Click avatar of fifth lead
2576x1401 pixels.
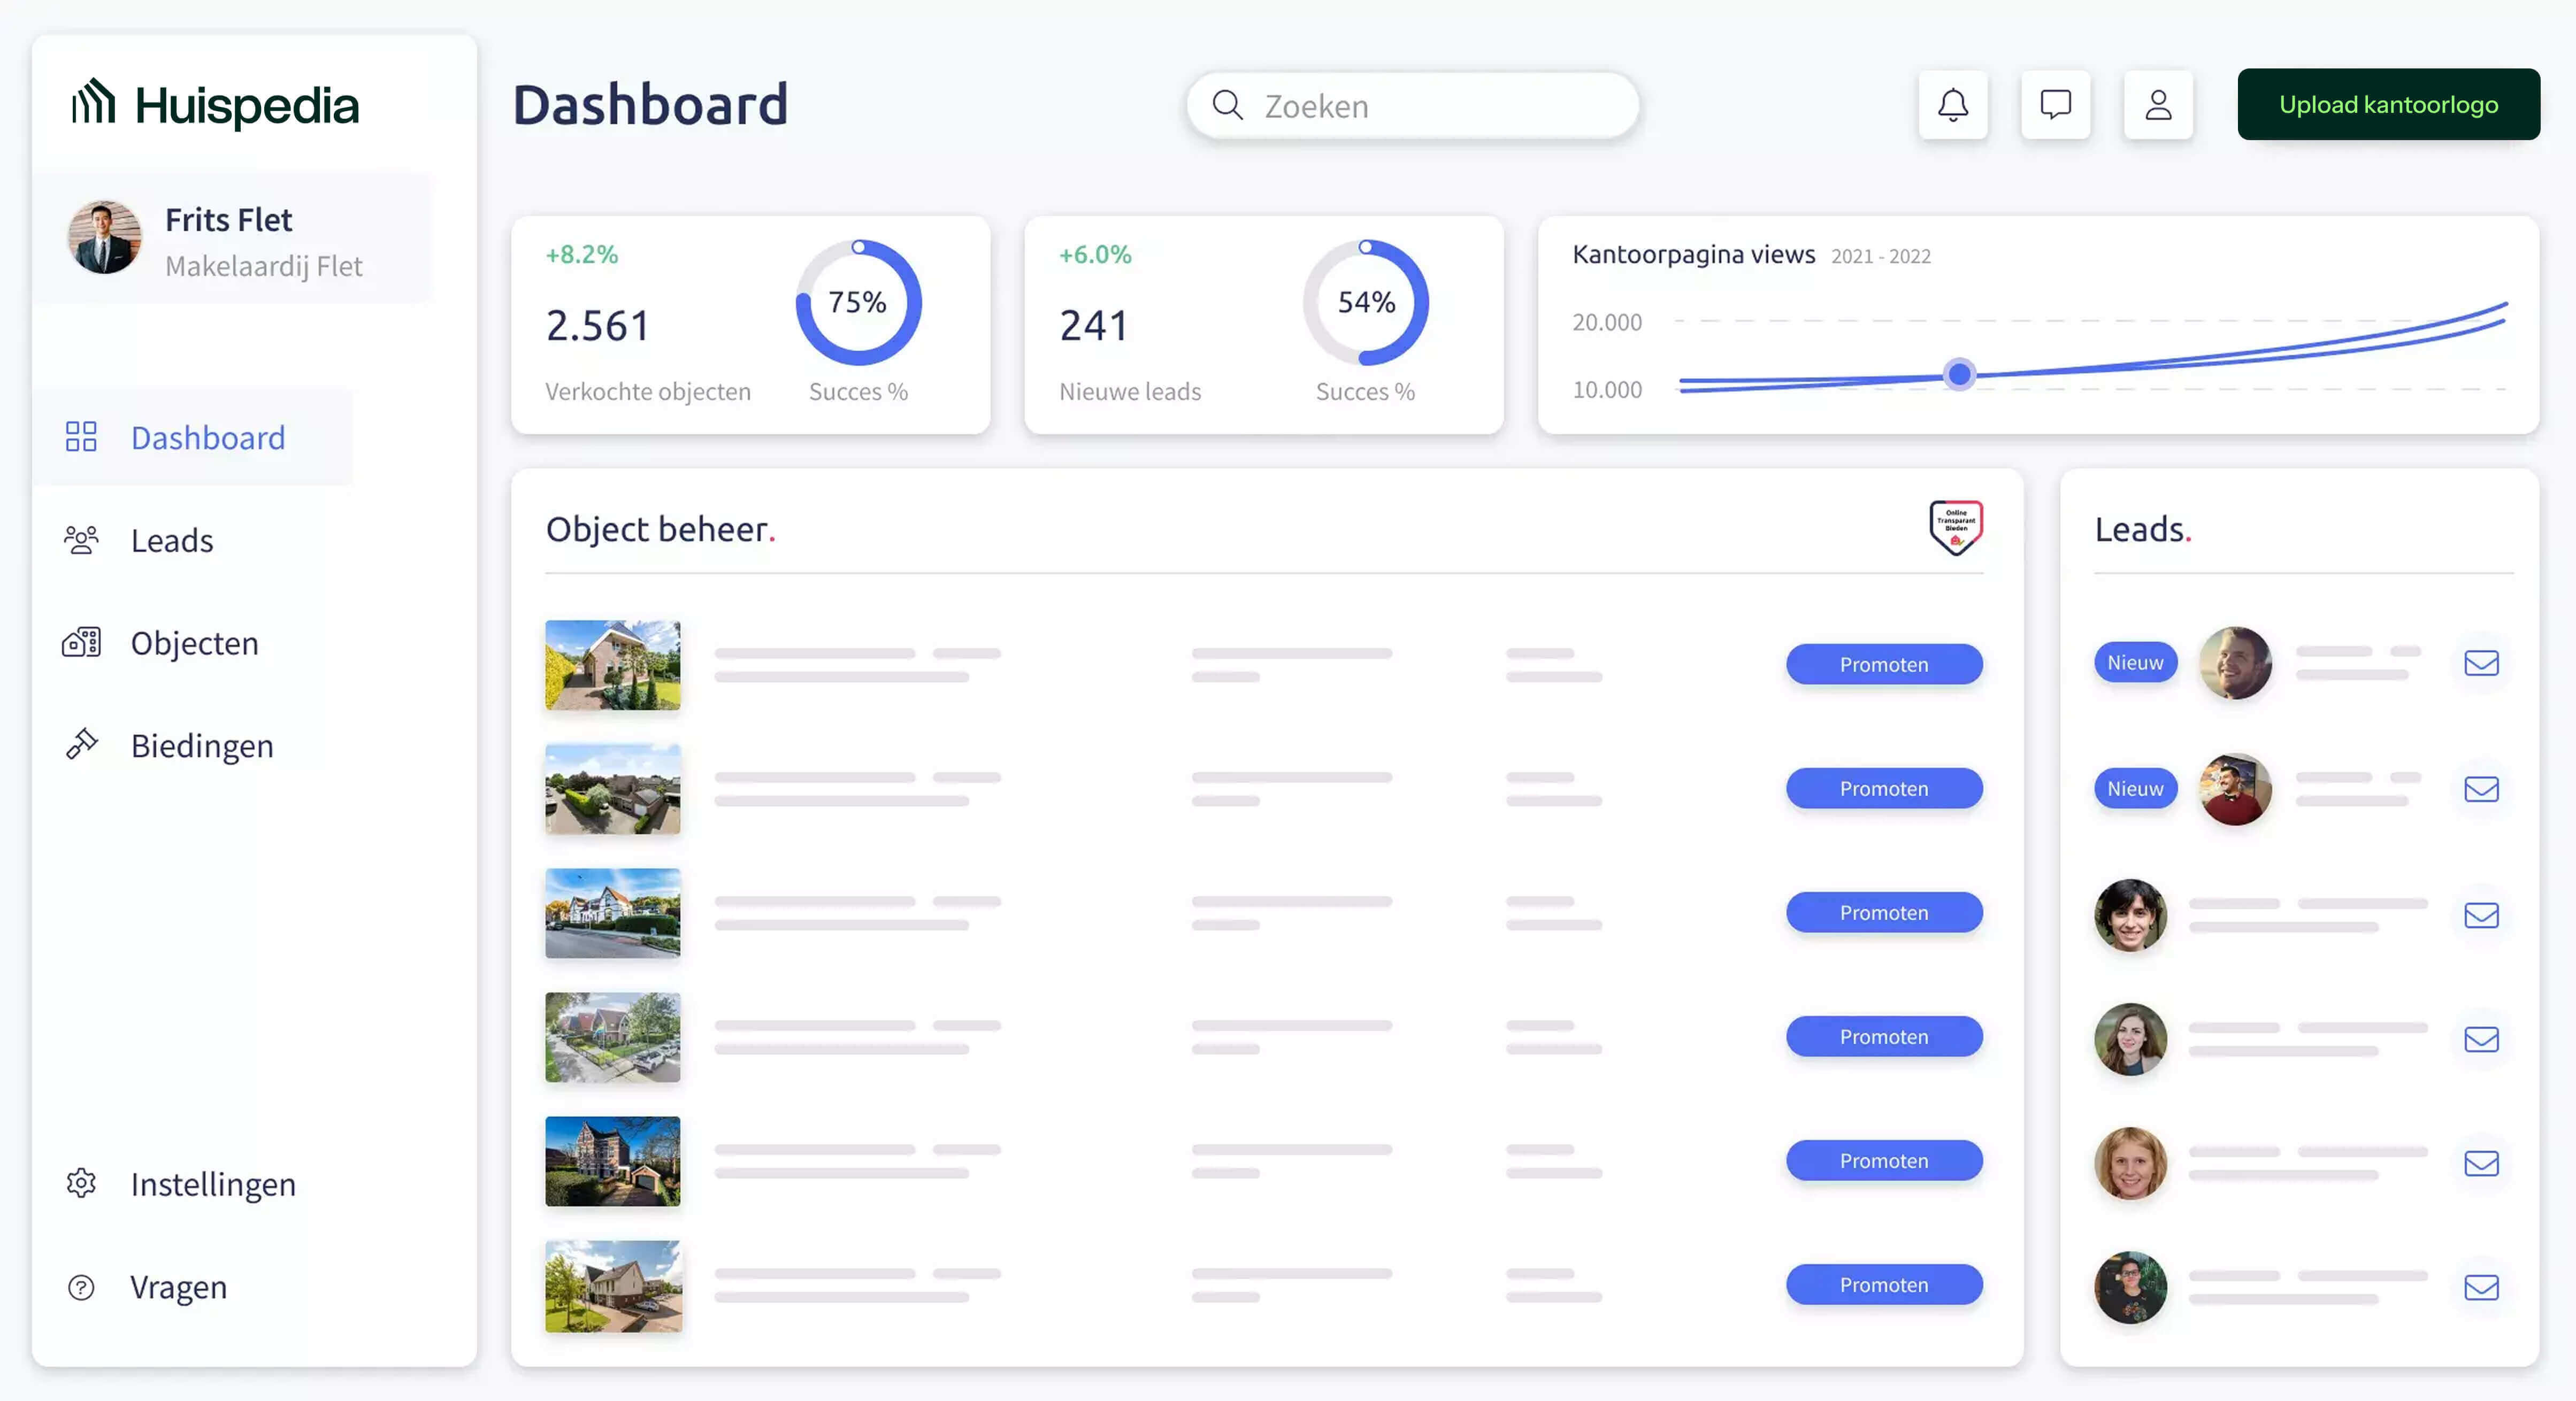point(2130,1163)
